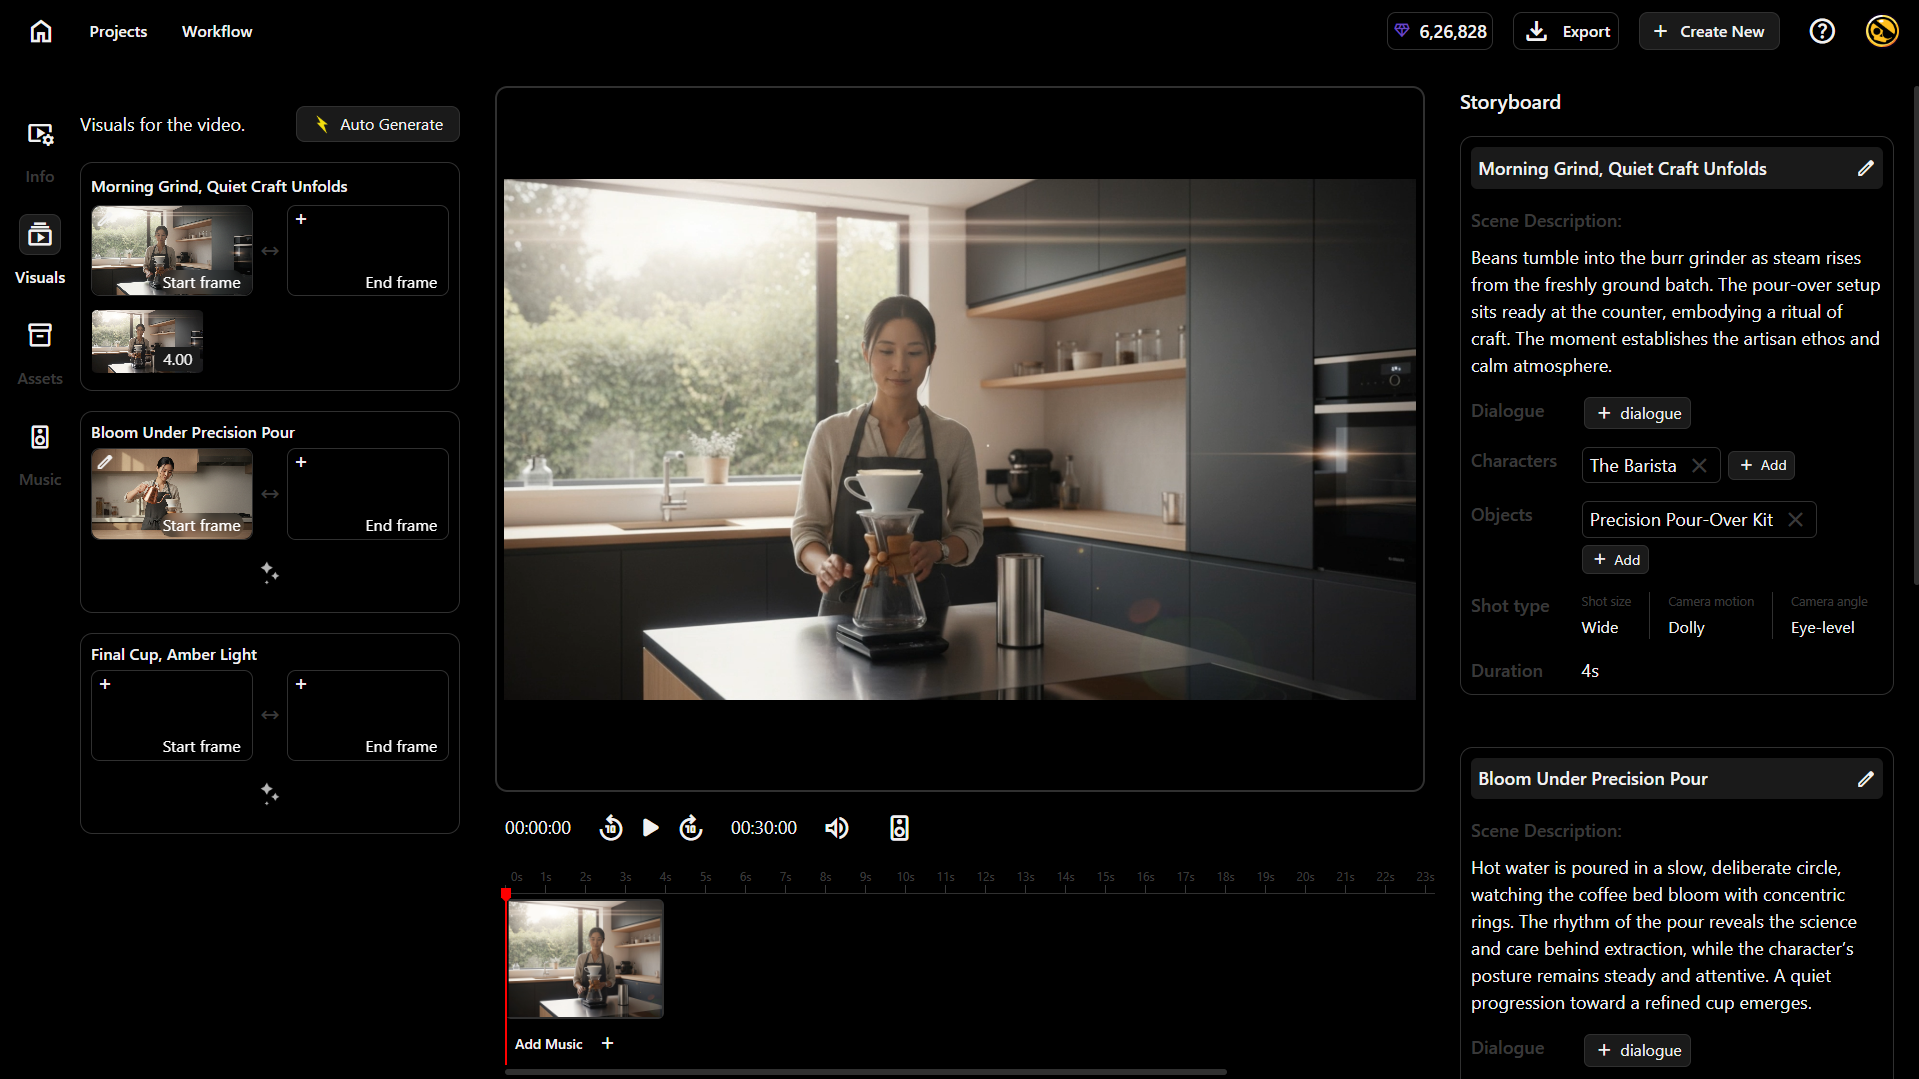The width and height of the screenshot is (1919, 1079).
Task: Skip forward 10 seconds
Action: click(x=691, y=828)
